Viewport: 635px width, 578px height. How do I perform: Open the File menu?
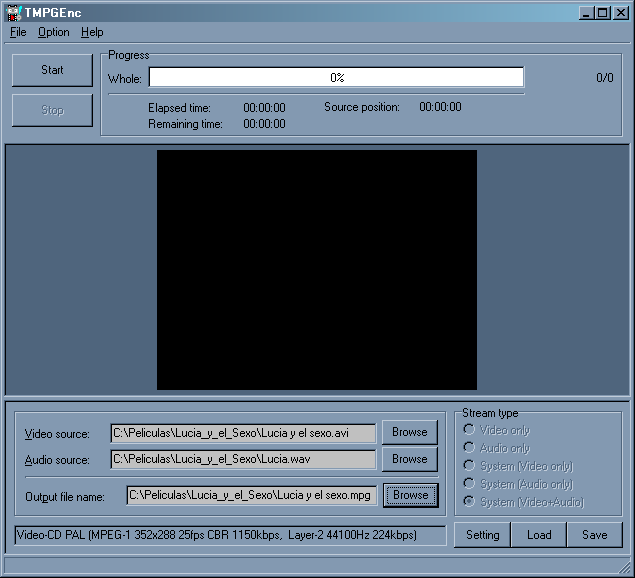(x=18, y=32)
